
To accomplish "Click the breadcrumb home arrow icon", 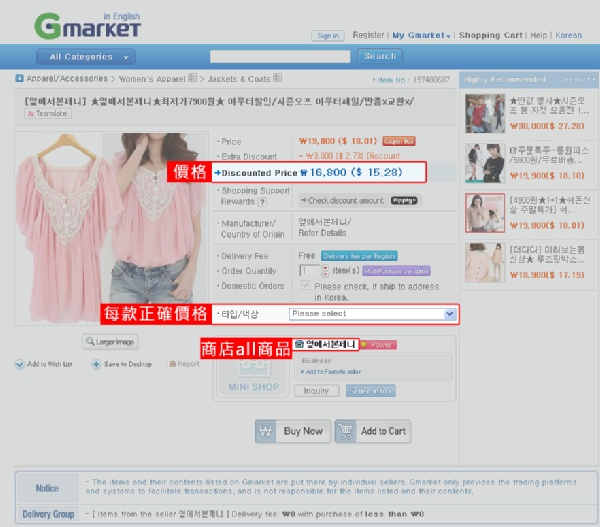I will tap(19, 78).
